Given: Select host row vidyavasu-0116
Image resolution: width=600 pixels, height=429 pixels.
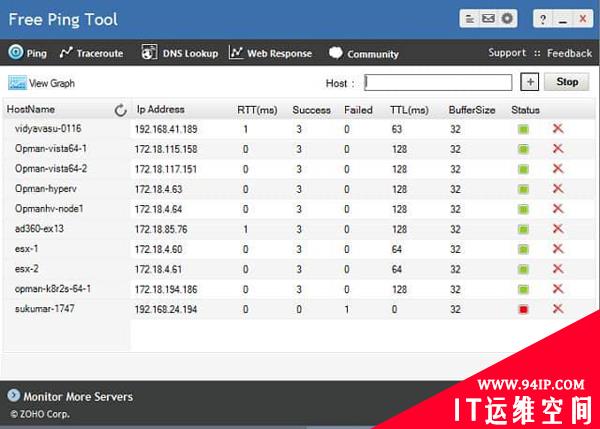Looking at the screenshot, I should click(299, 129).
